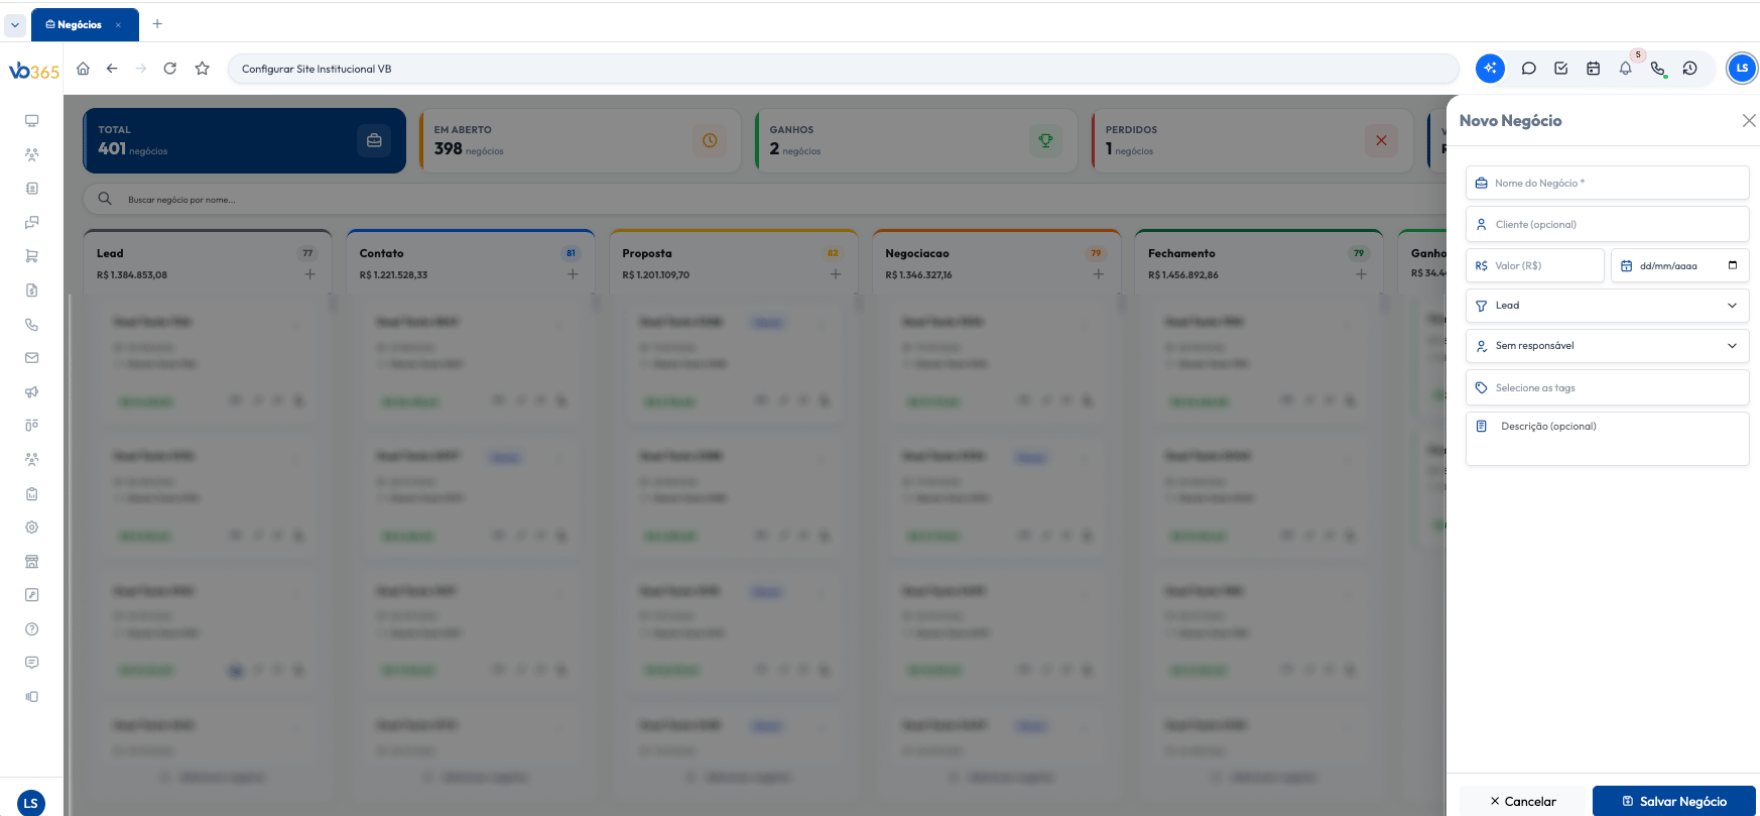Go to home via the house icon

[83, 69]
